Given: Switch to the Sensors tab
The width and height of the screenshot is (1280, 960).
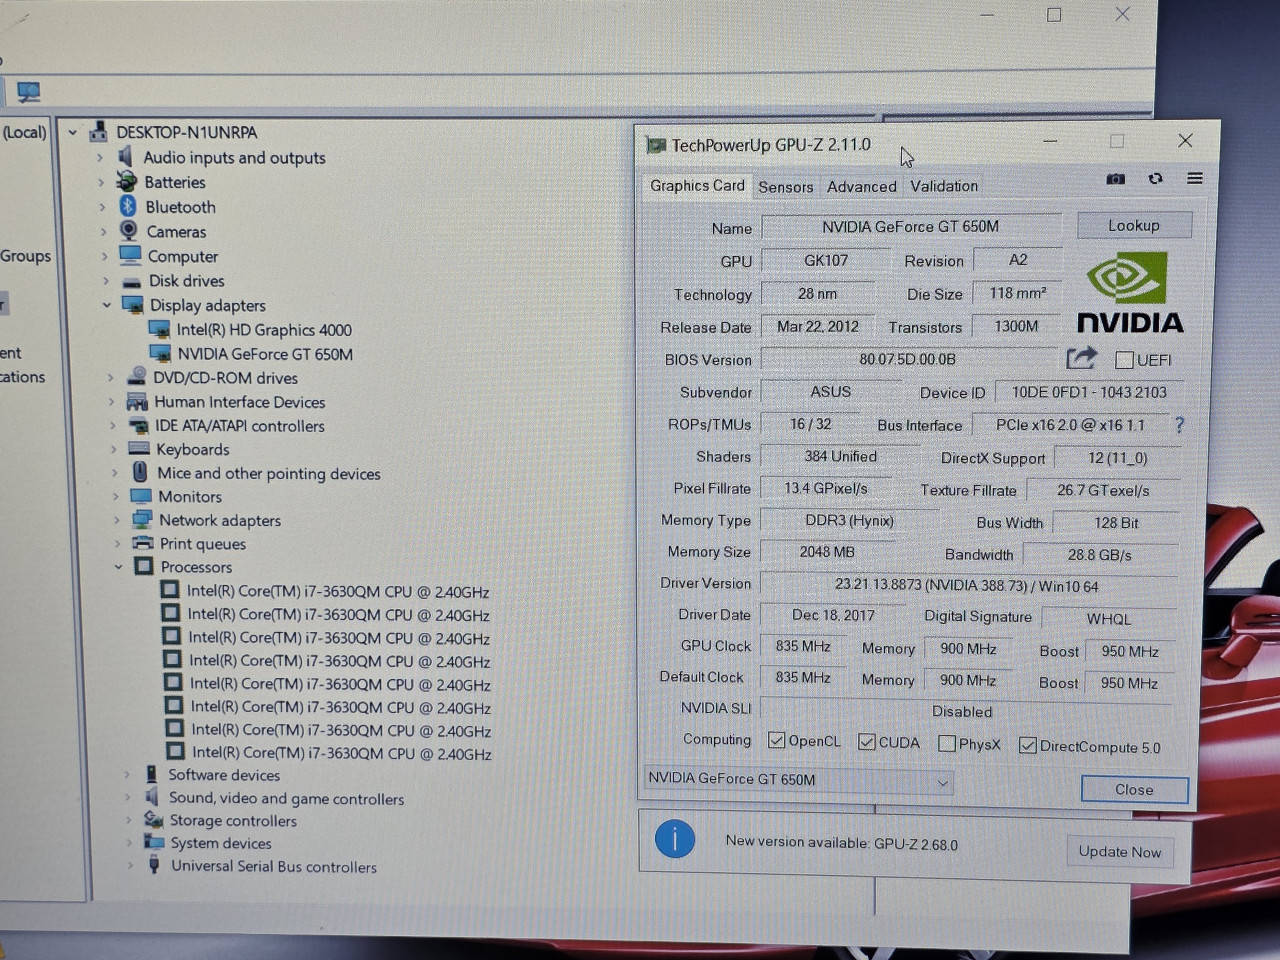Looking at the screenshot, I should [x=785, y=187].
